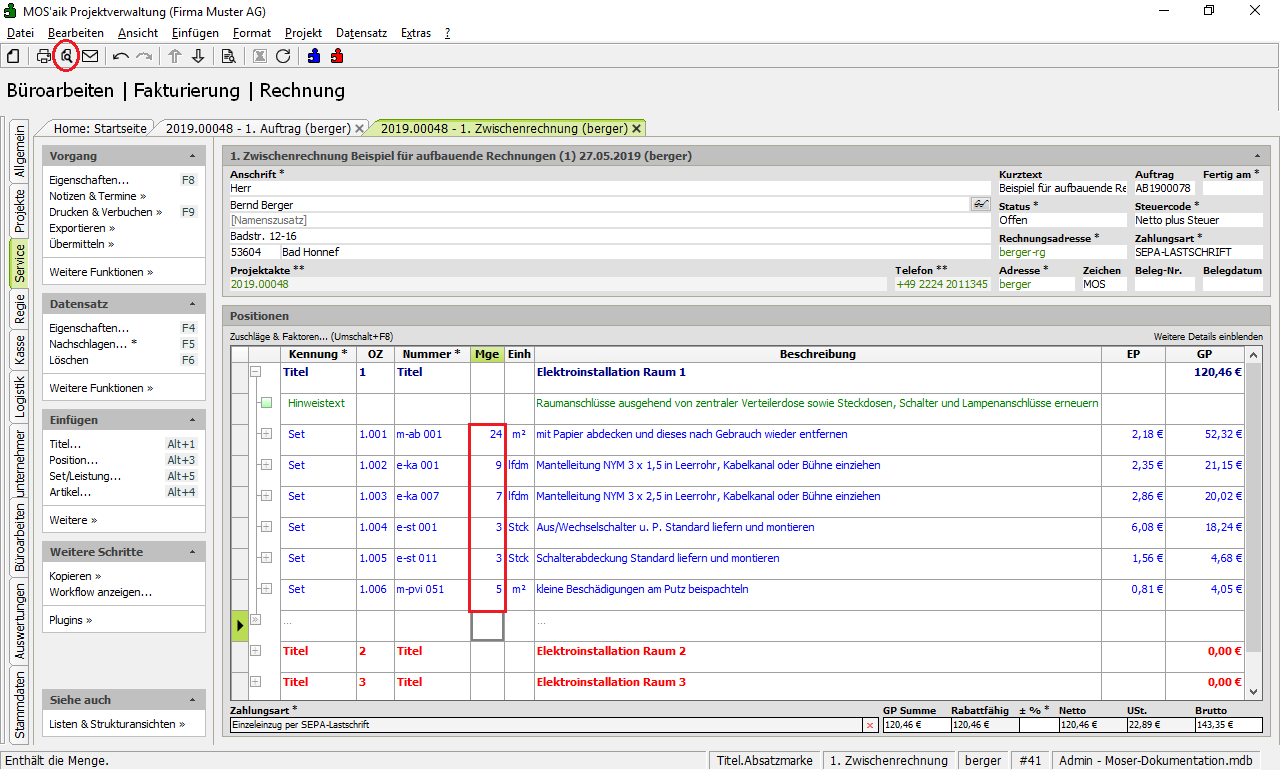Click the new document toolbar icon
This screenshot has height=770, width=1280.
(x=13, y=56)
